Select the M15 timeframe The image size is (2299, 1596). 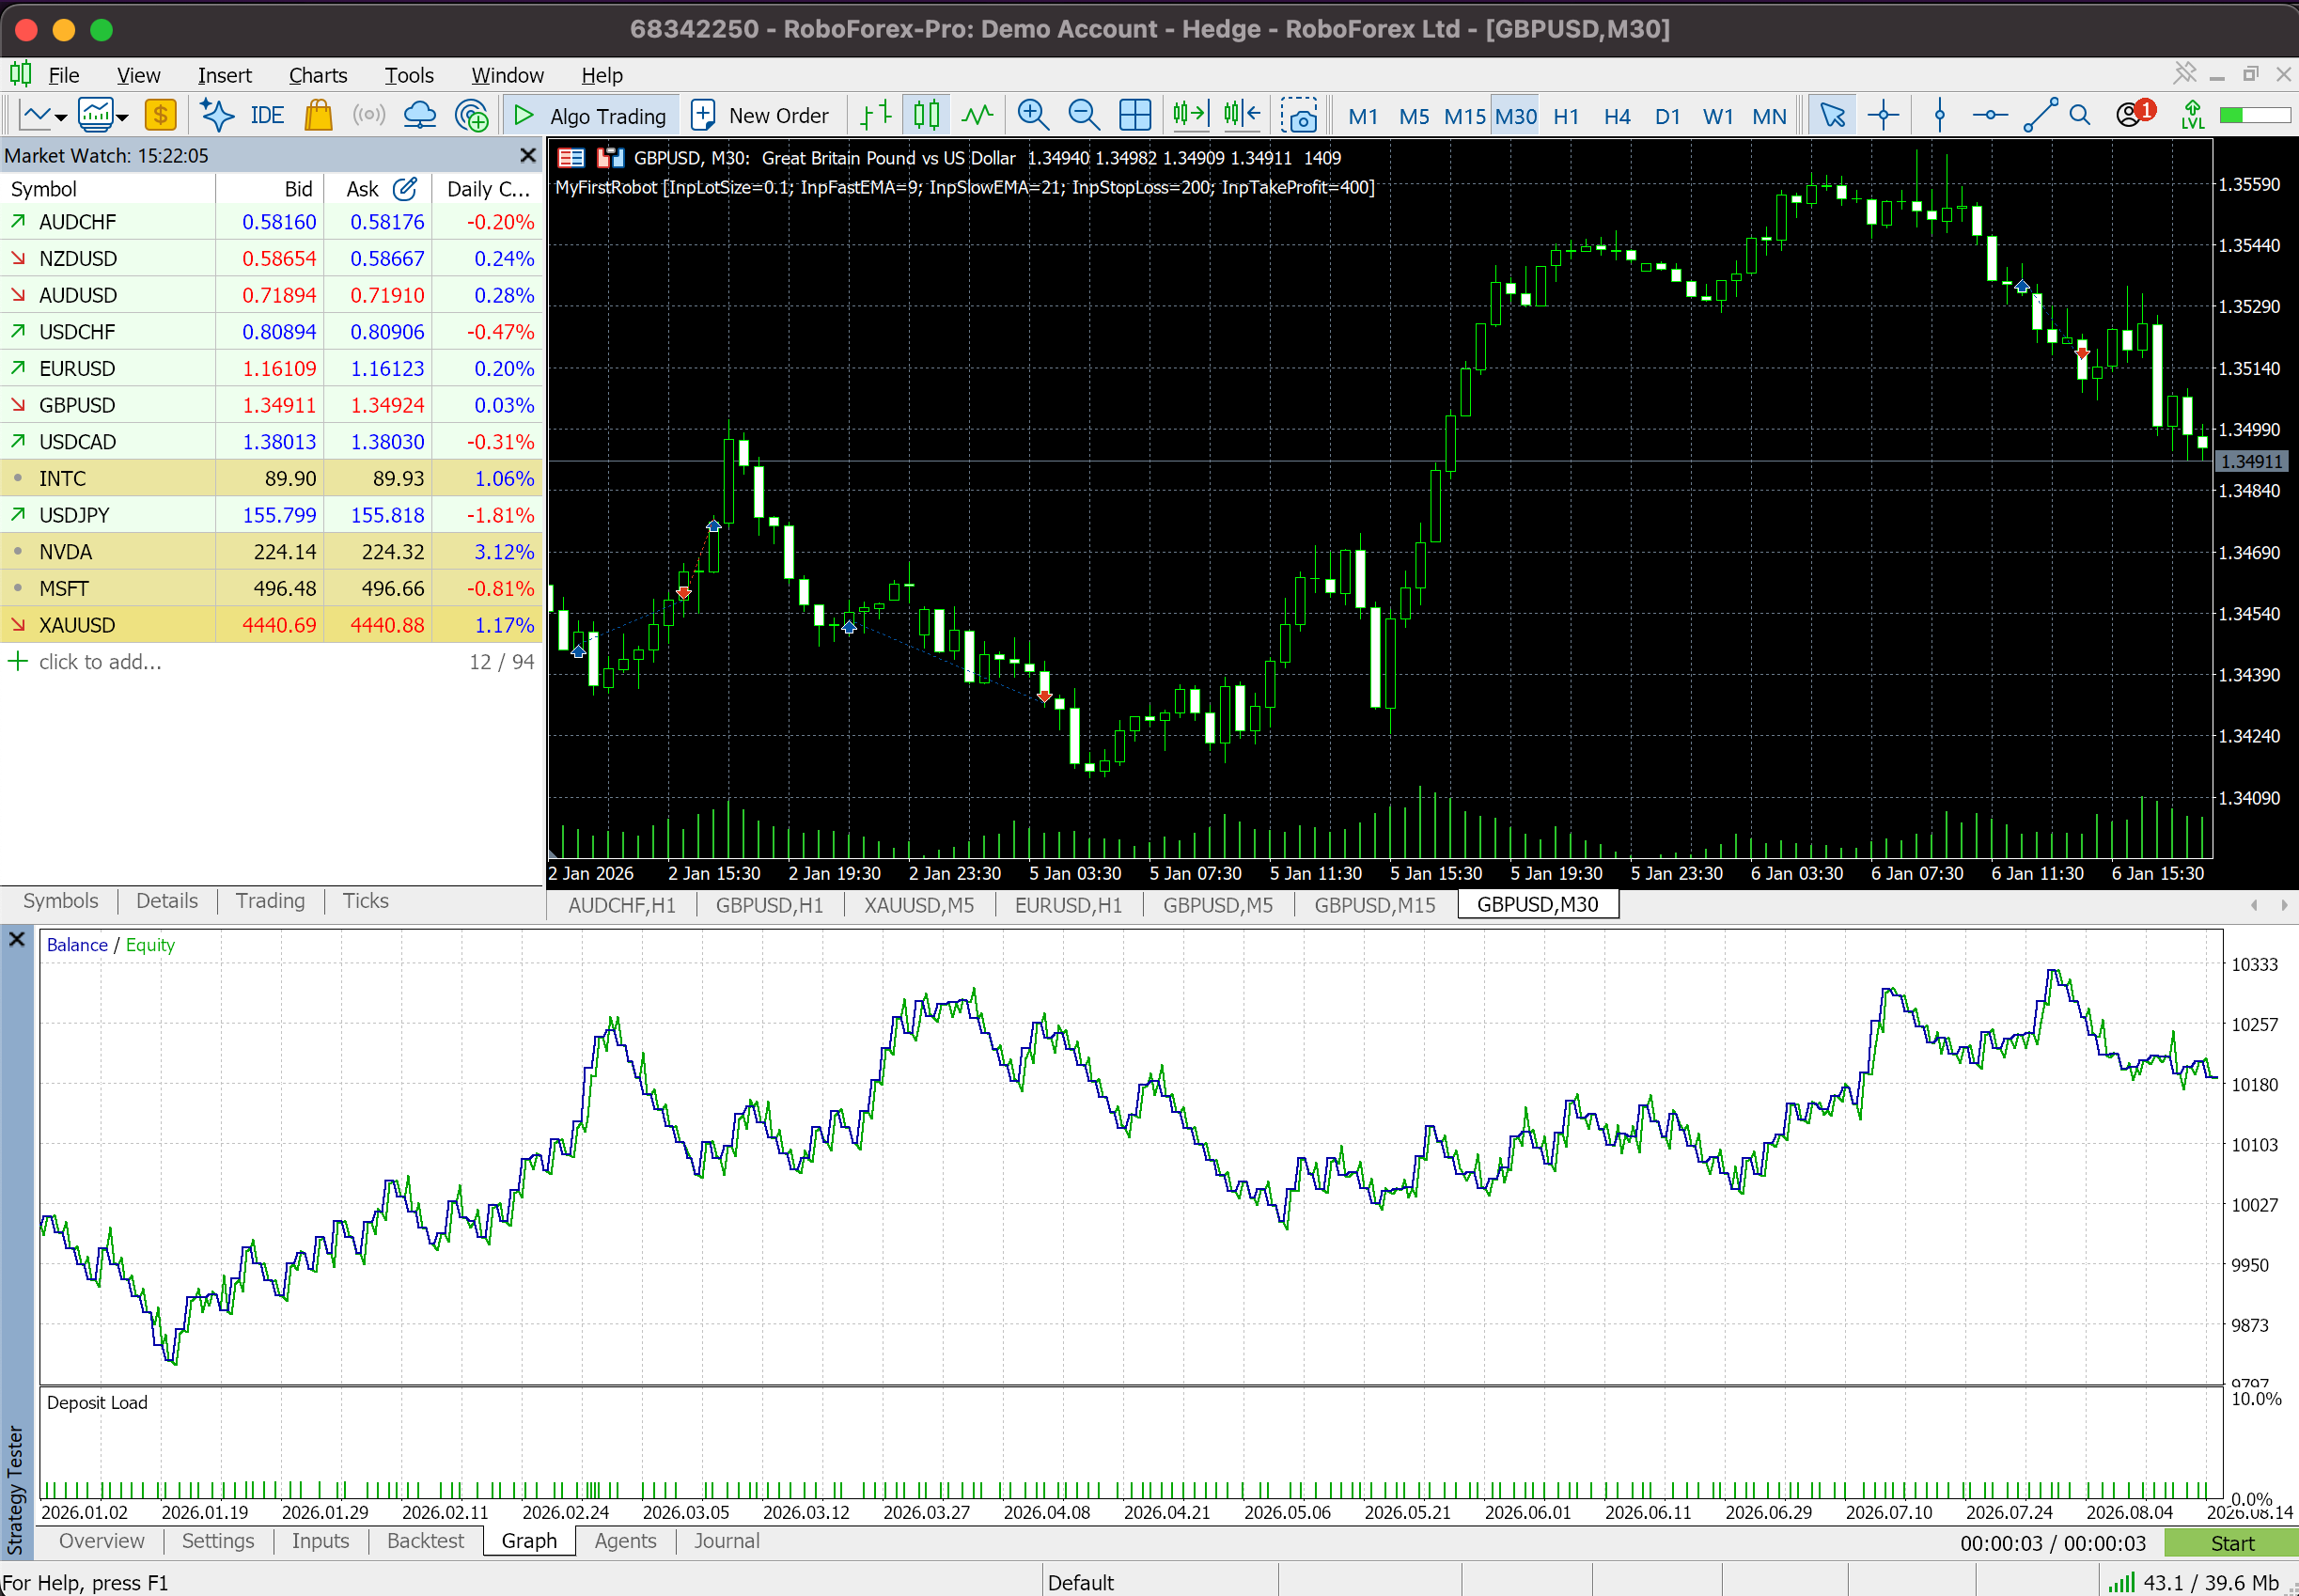click(1464, 116)
